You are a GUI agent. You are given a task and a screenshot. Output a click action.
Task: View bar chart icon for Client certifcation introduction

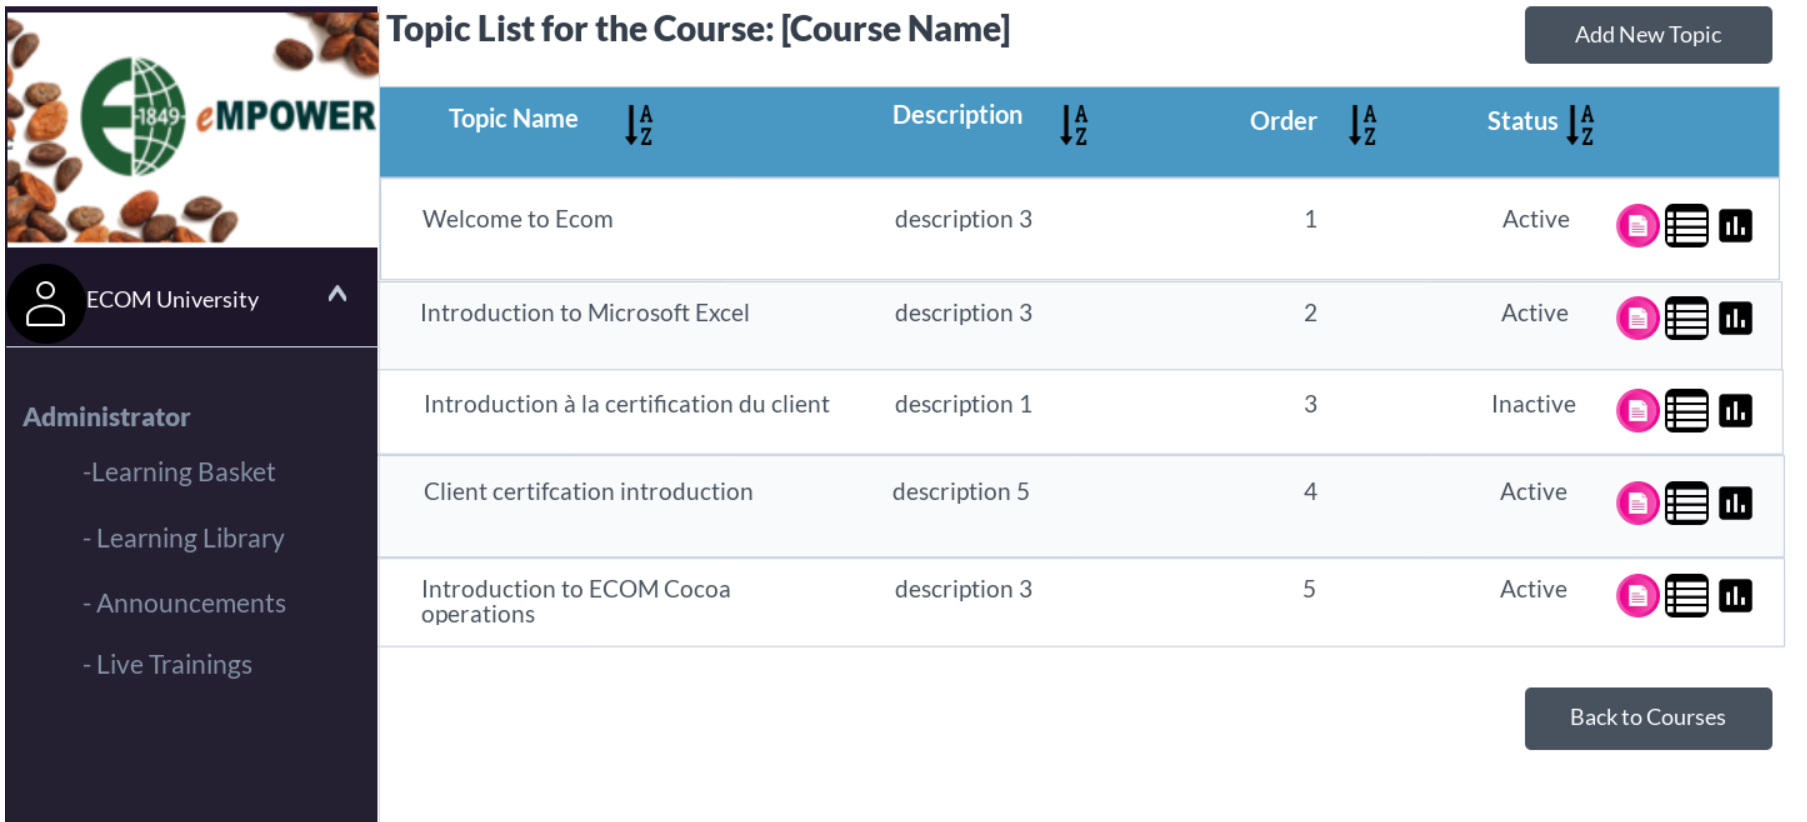click(x=1735, y=503)
